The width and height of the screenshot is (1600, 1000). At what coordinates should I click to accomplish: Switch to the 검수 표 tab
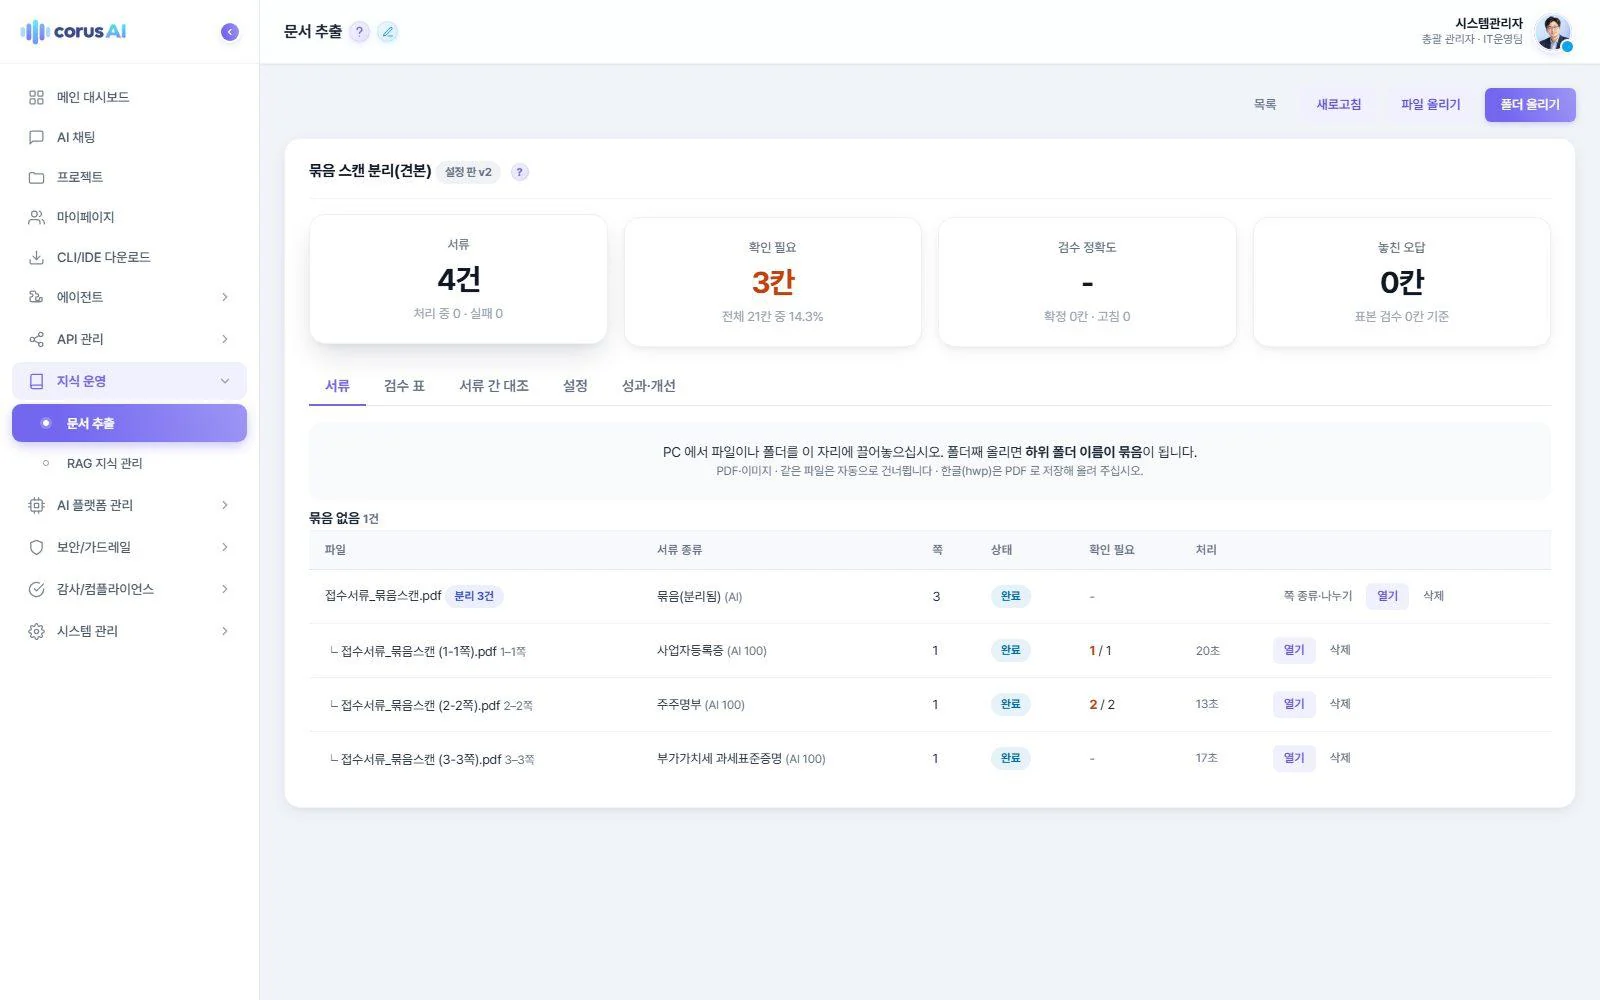pyautogui.click(x=405, y=386)
